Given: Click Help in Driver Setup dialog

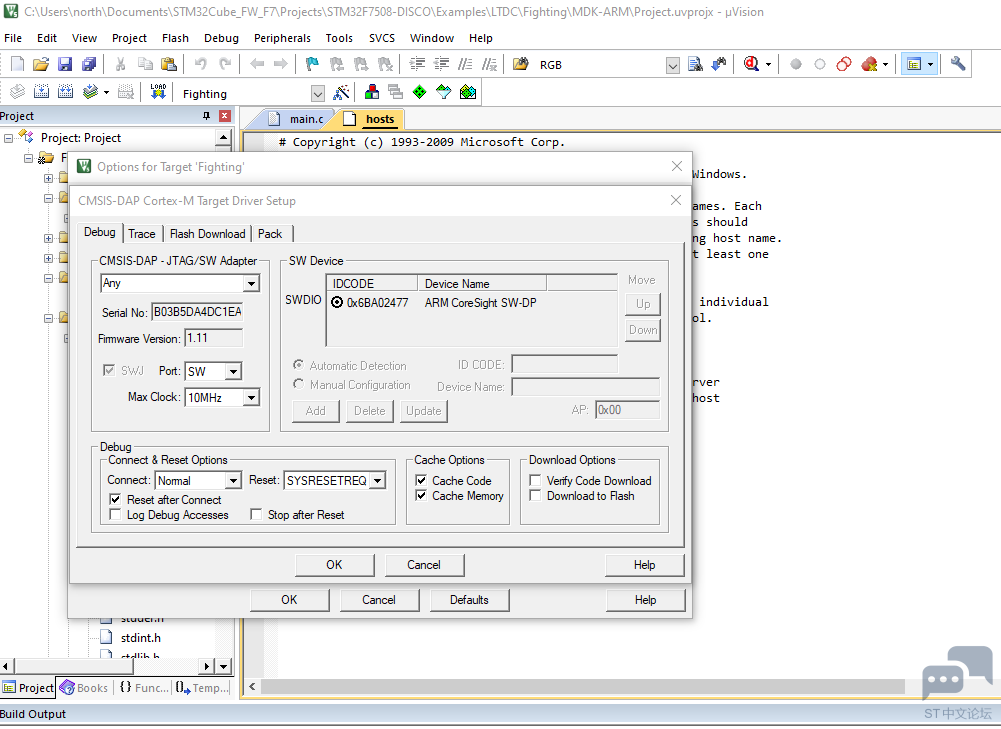Looking at the screenshot, I should click(x=645, y=565).
